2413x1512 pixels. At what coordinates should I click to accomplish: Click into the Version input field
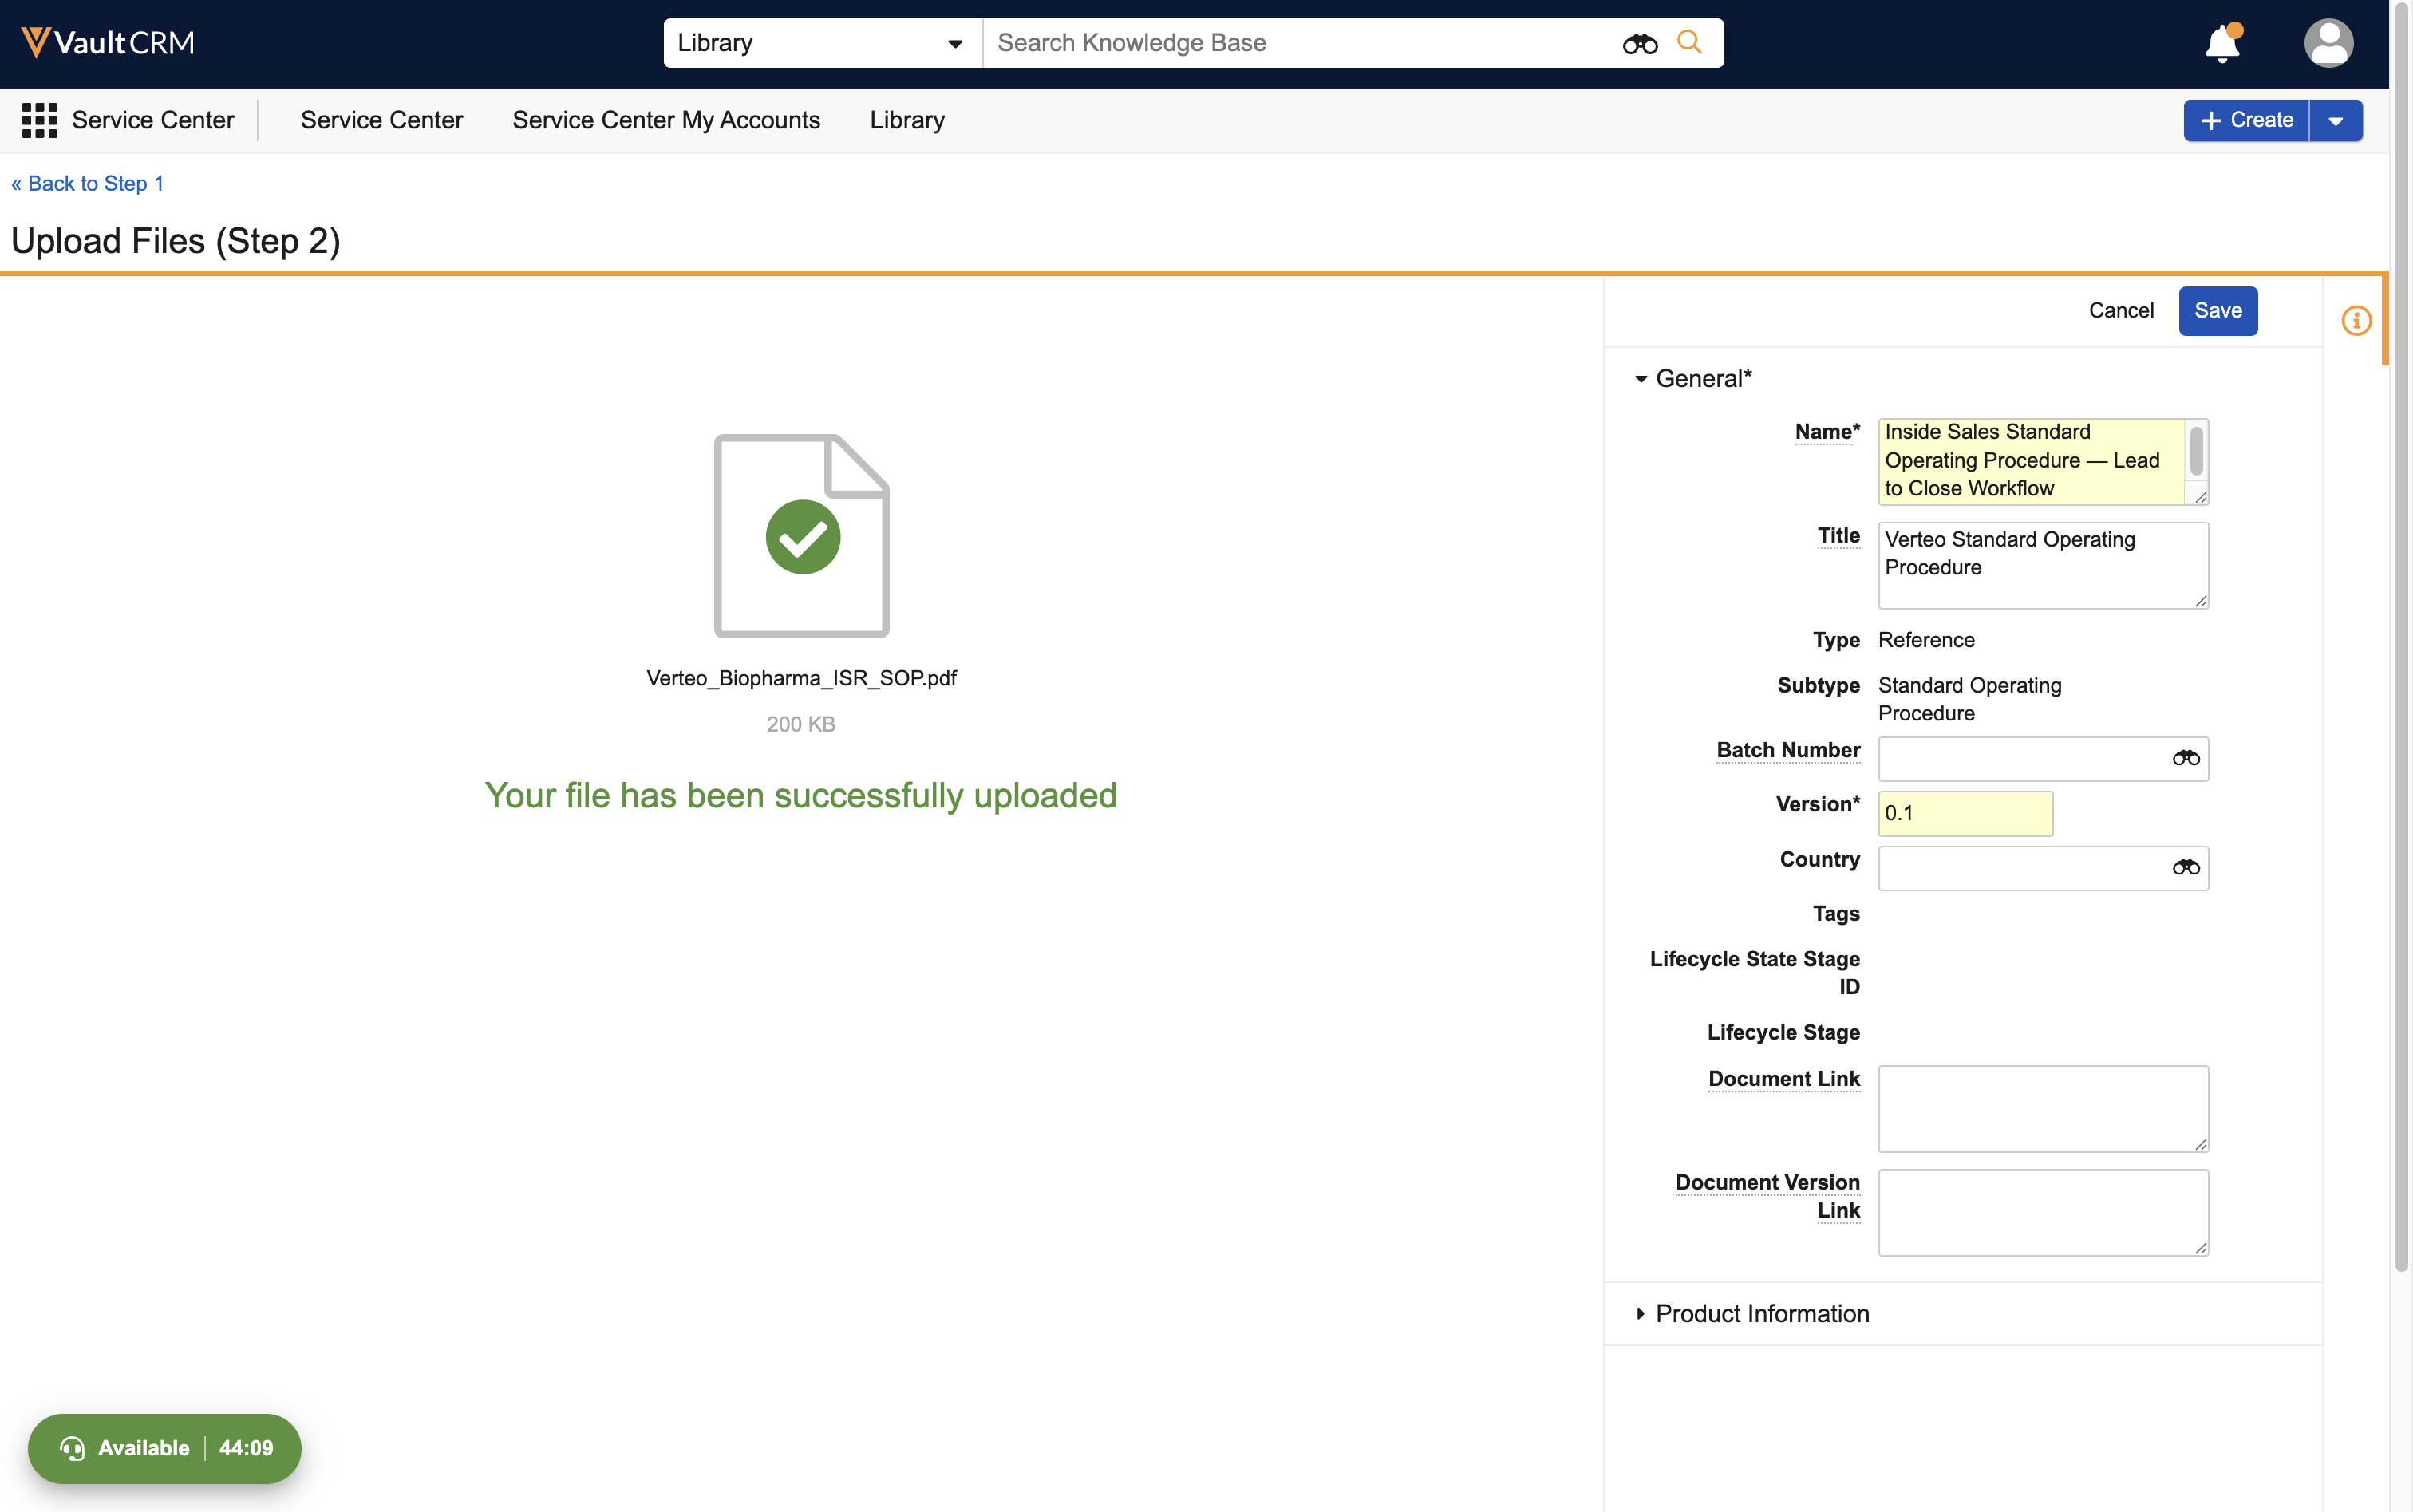pos(1964,813)
